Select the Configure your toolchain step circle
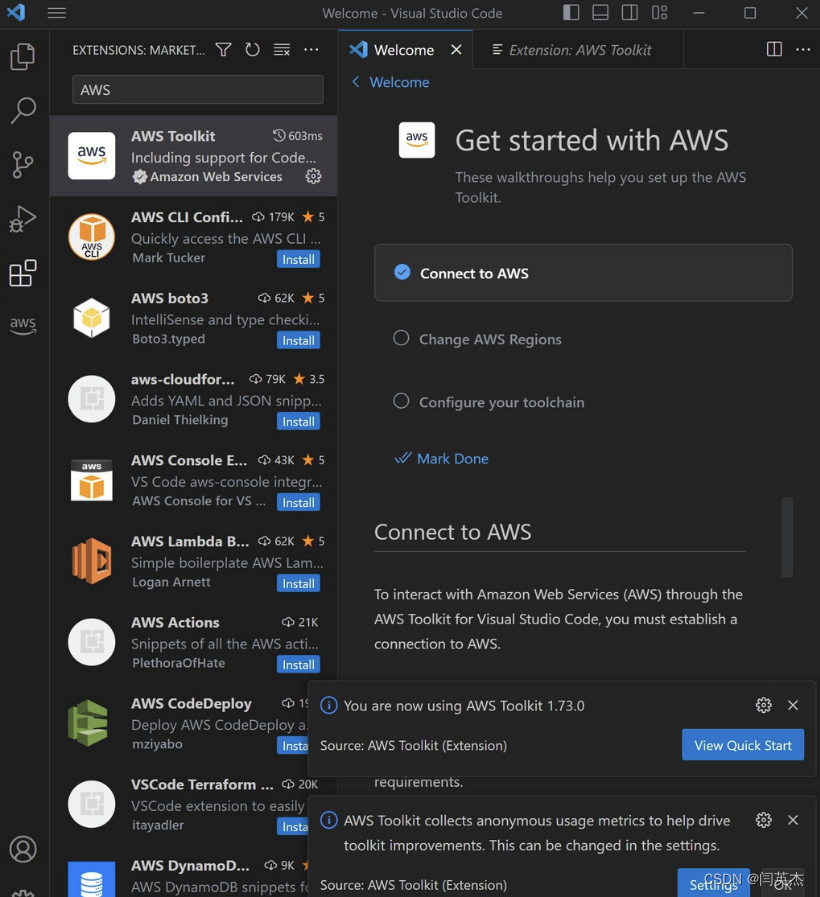 tap(401, 401)
